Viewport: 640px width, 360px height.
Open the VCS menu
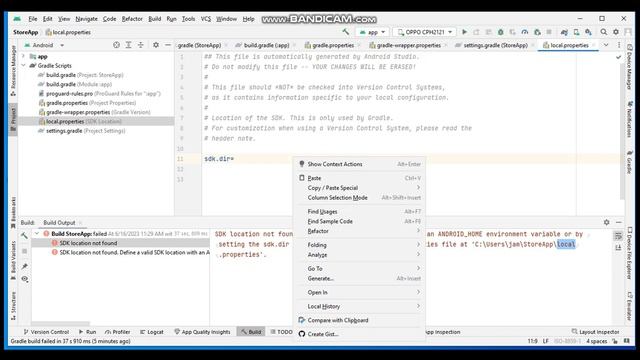click(x=206, y=19)
